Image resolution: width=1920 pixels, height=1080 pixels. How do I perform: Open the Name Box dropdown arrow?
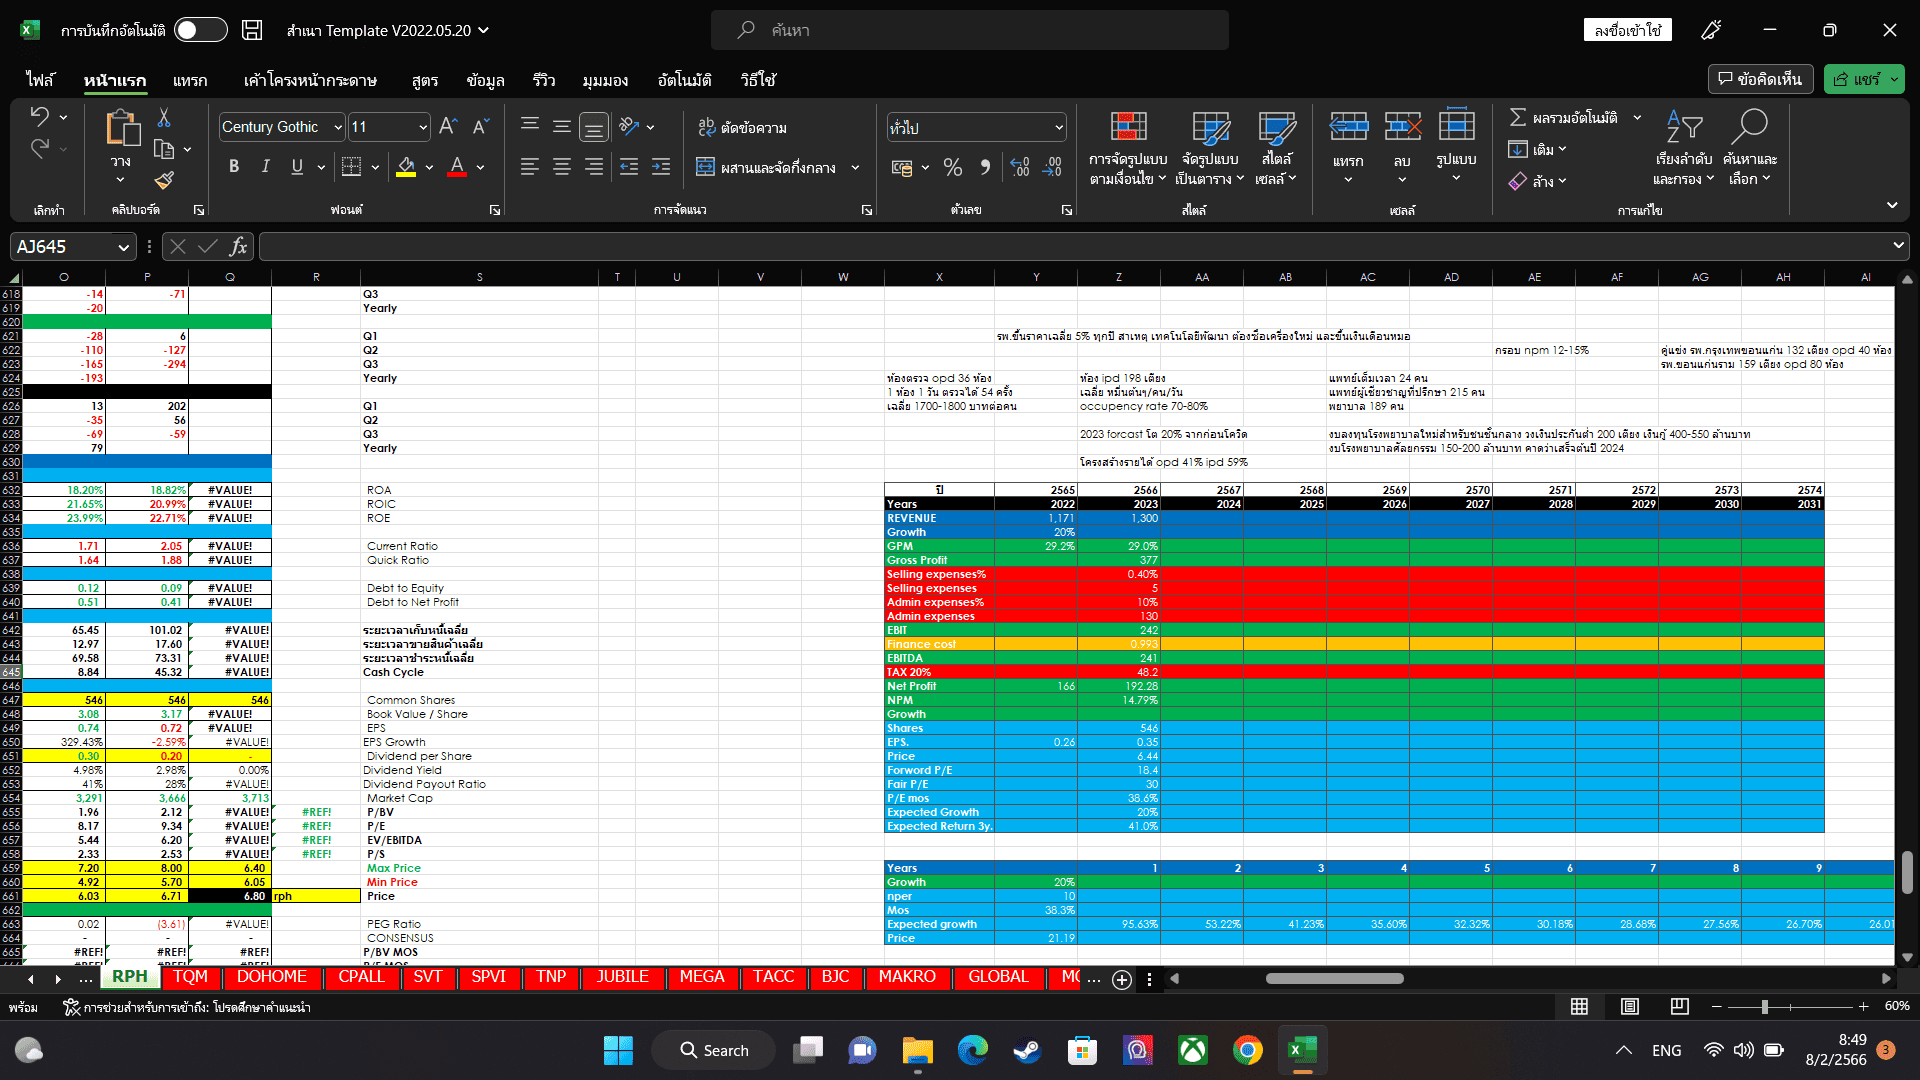tap(123, 247)
